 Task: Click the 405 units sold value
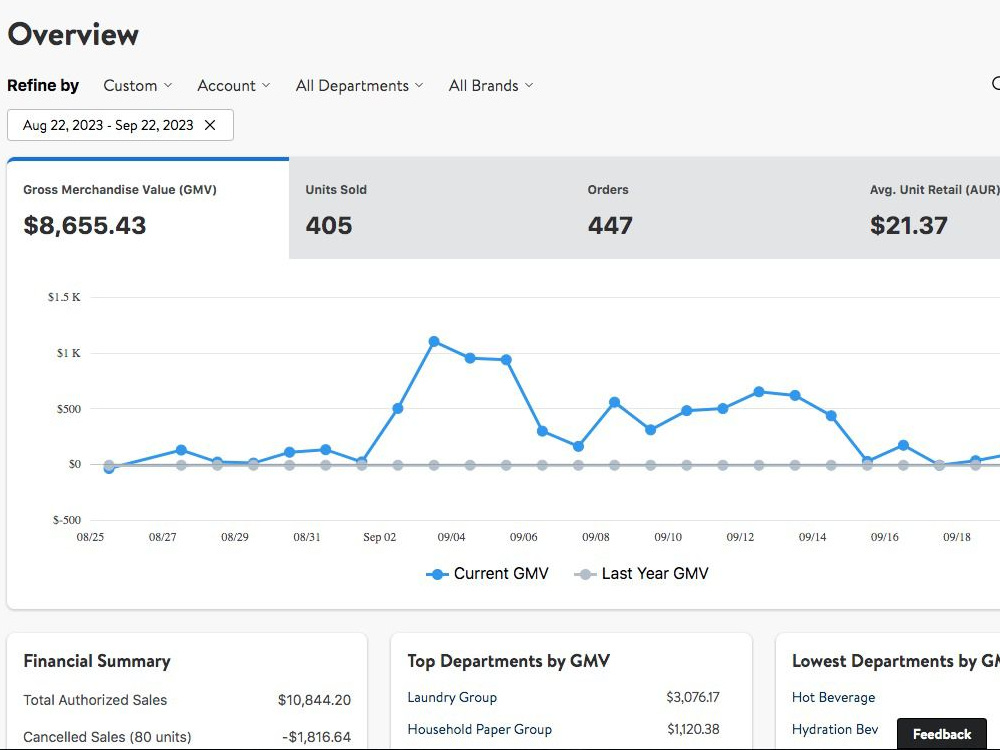point(328,225)
